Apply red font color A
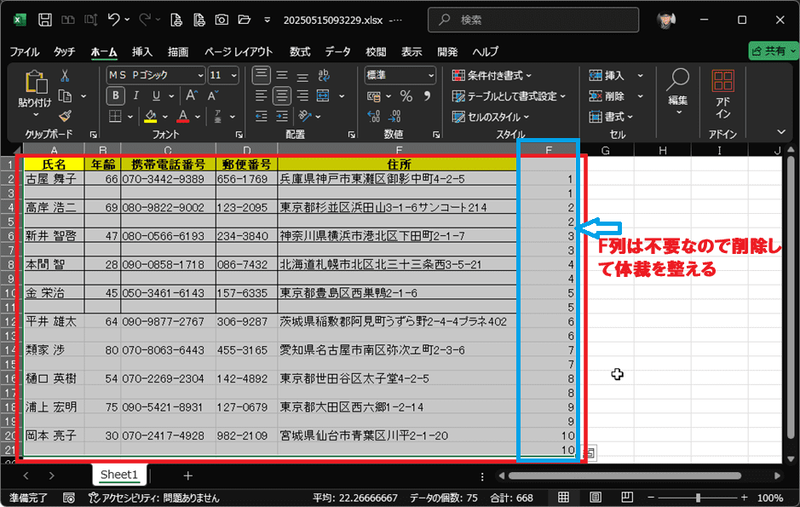 183,116
